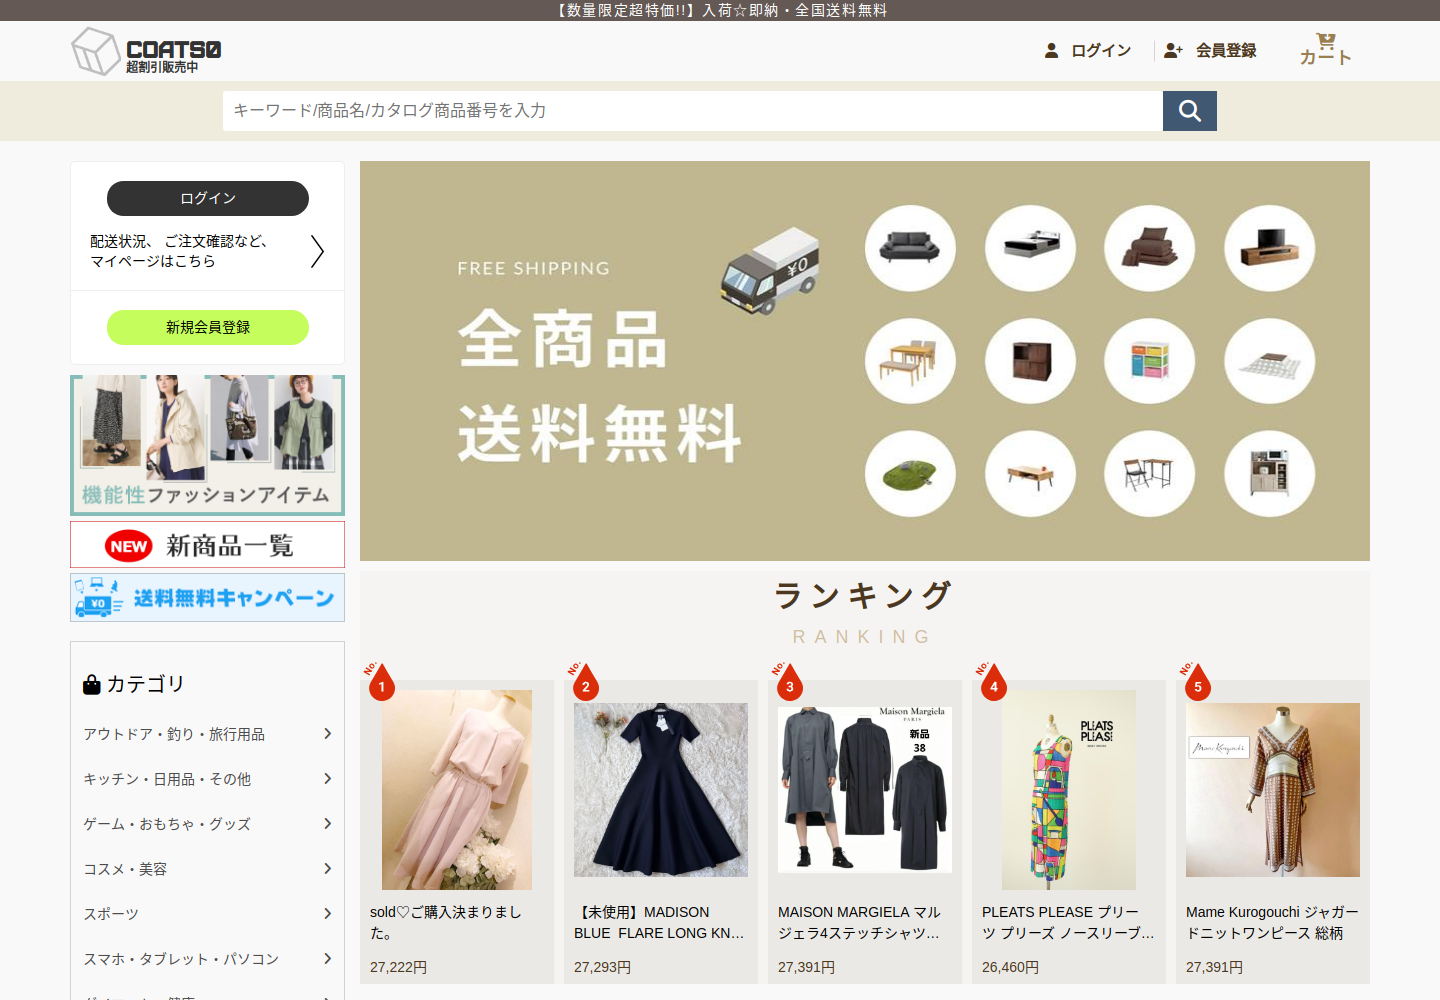Expand the キッチン・日用品・その他 category arrow
This screenshot has width=1440, height=1000.
(x=327, y=779)
